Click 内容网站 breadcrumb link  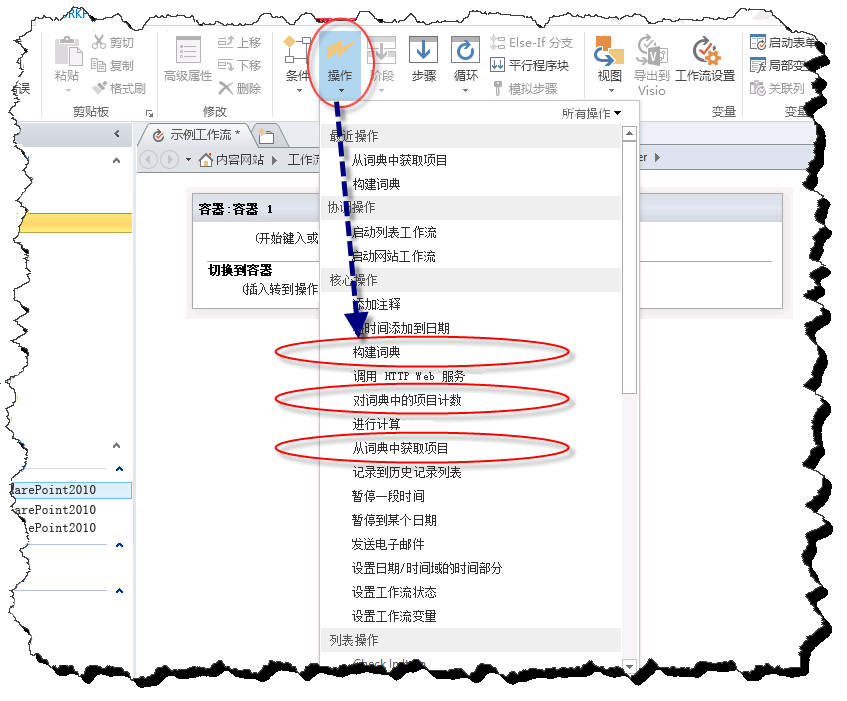(240, 160)
